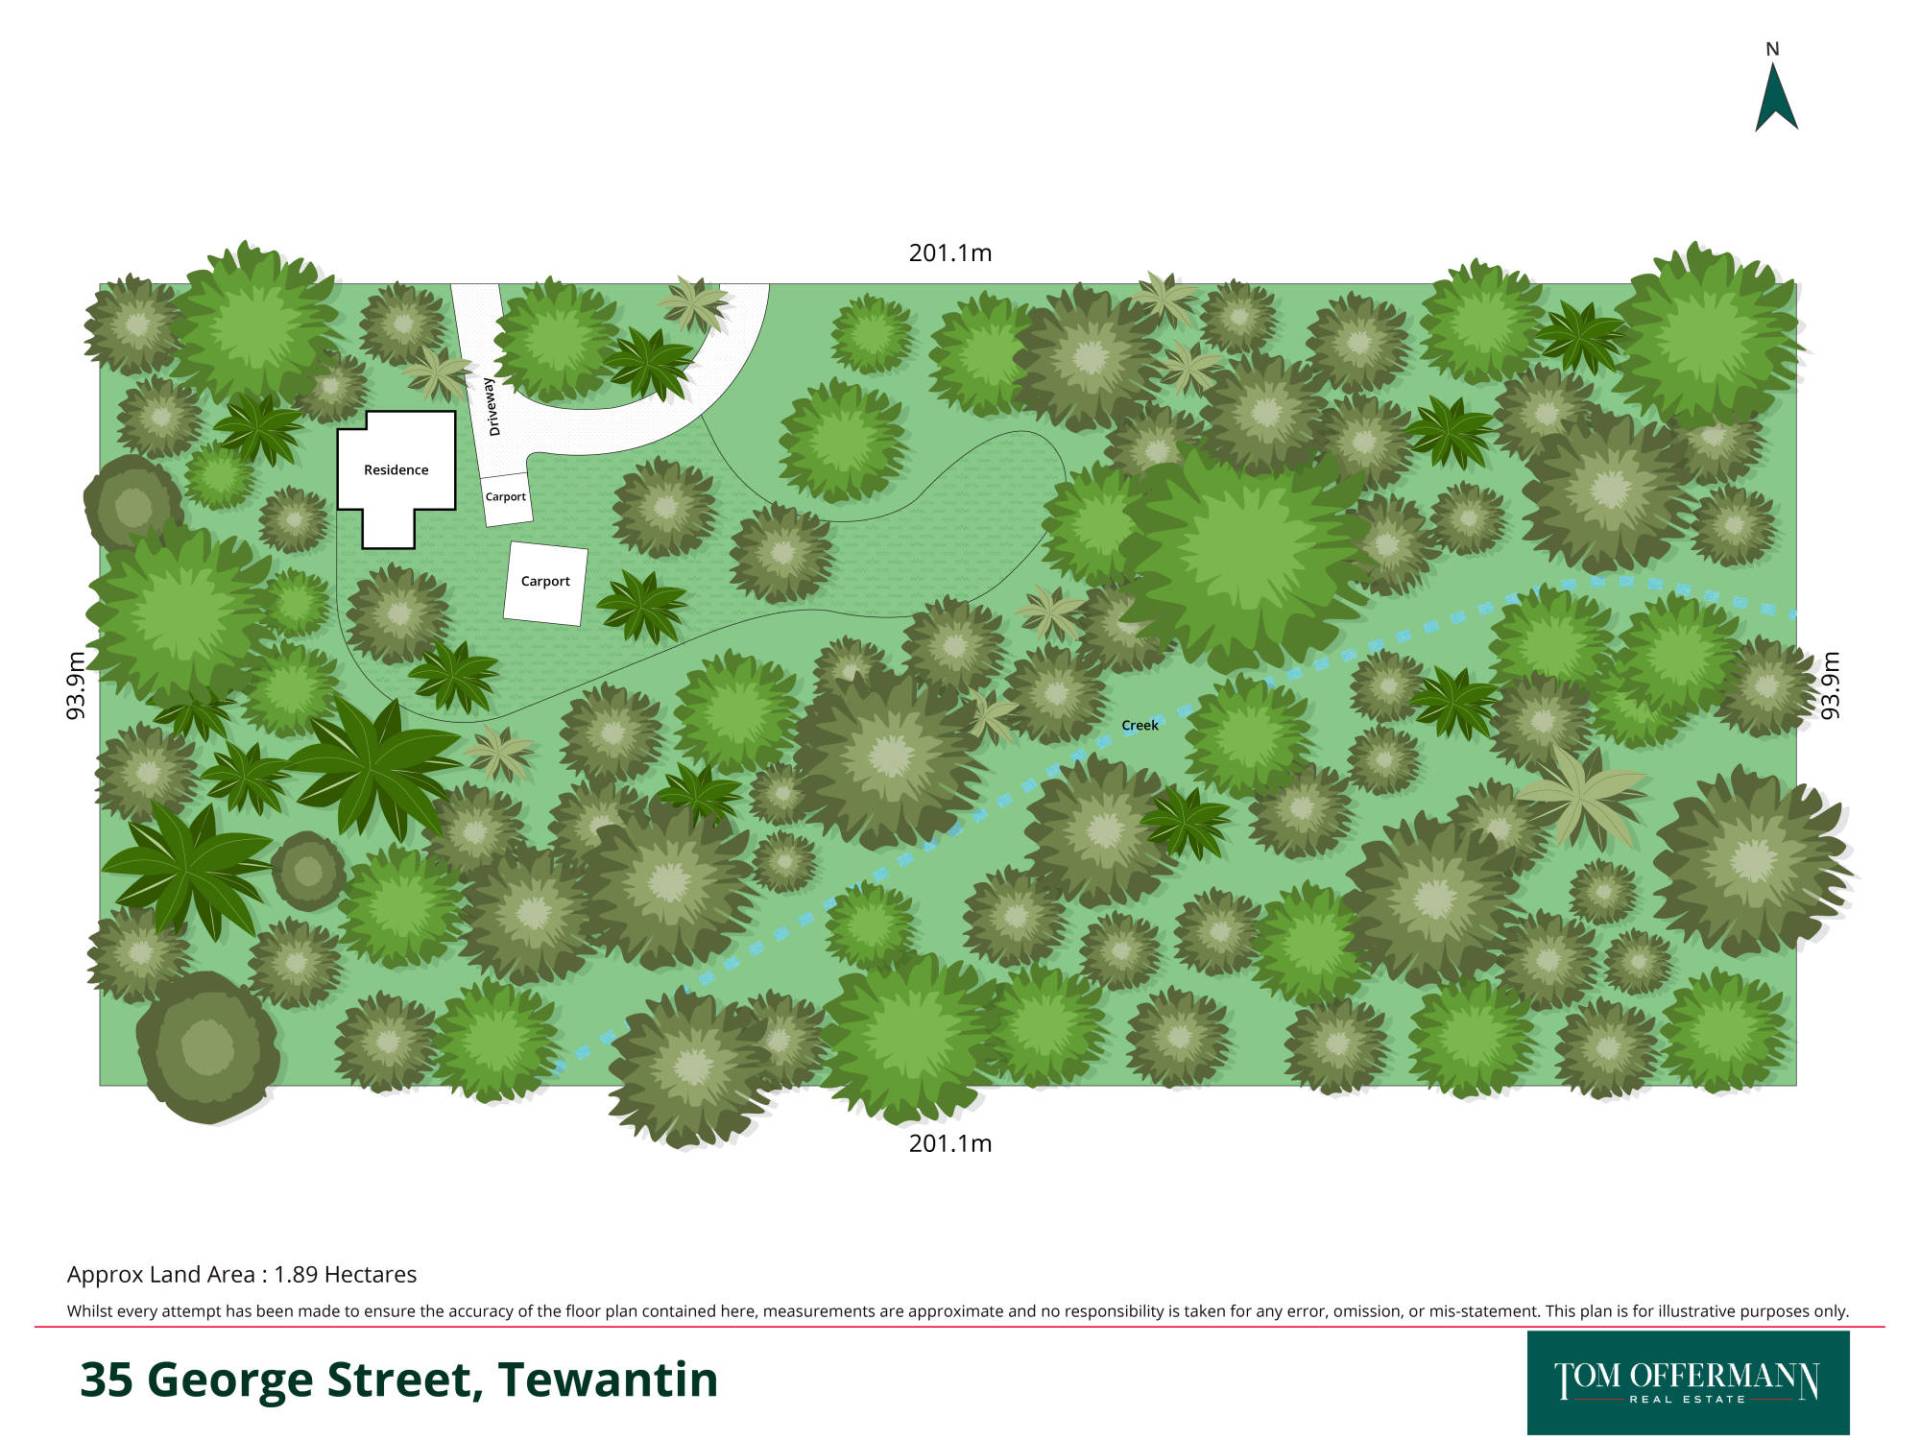1920x1440 pixels.
Task: Click the round shrub at bottom-left corner
Action: [207, 1047]
